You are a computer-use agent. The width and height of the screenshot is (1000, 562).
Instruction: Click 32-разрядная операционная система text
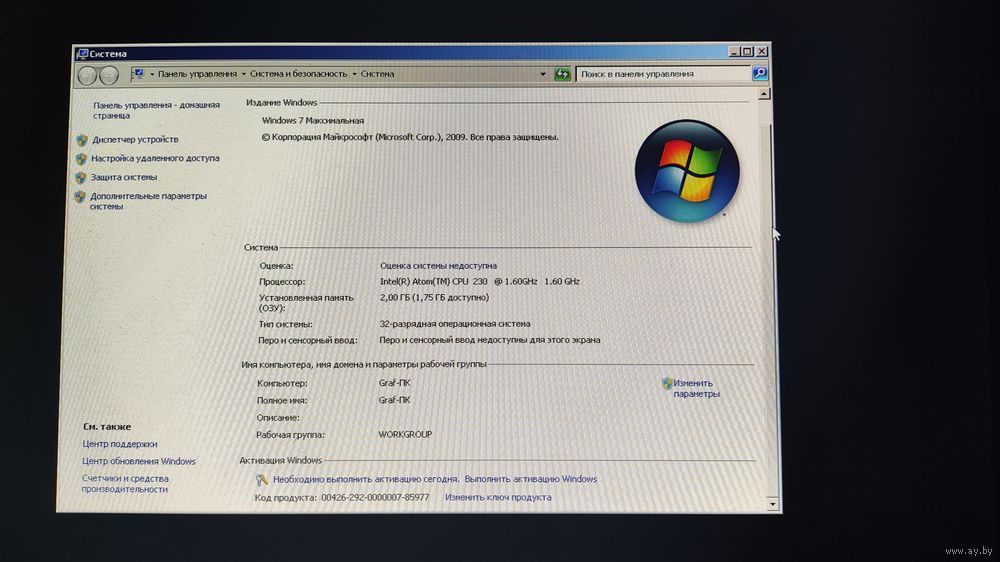[455, 323]
